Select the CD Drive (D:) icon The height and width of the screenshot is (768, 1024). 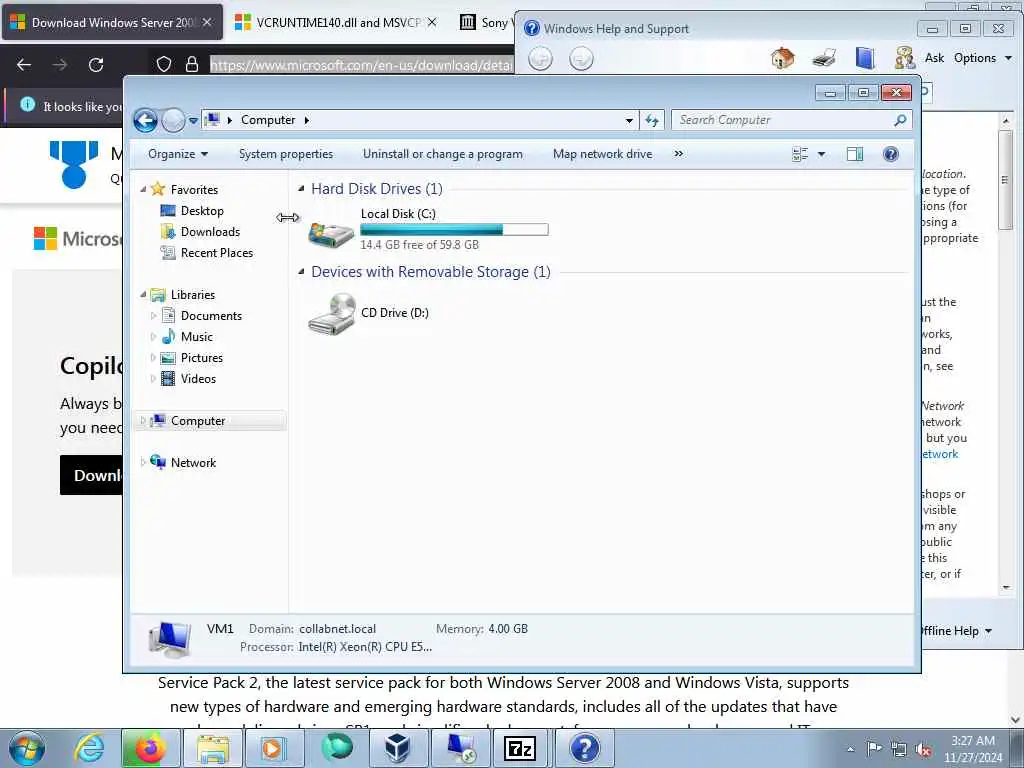pyautogui.click(x=332, y=314)
